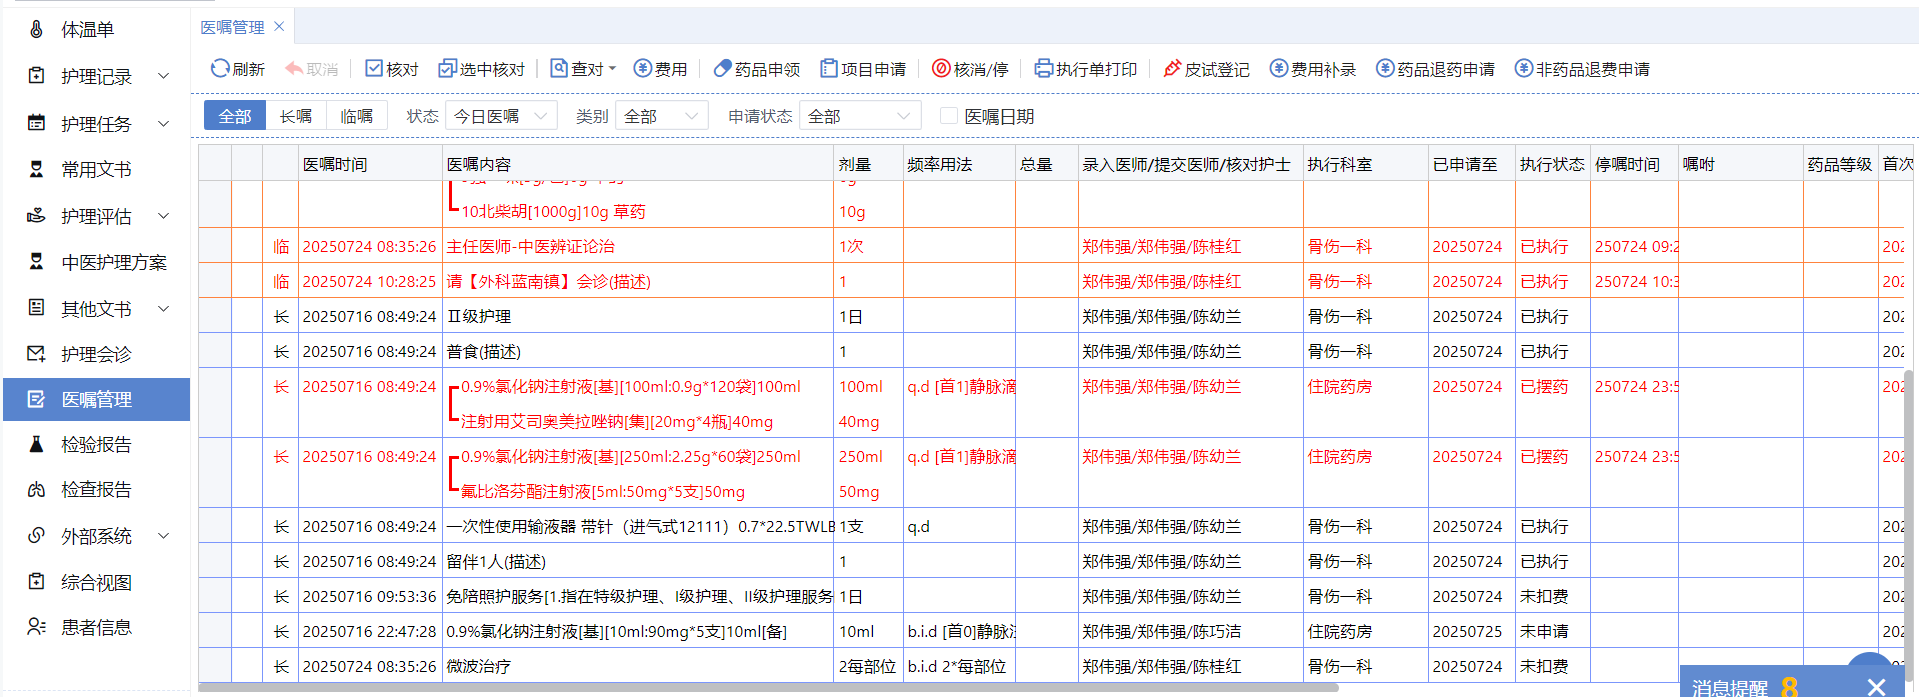Image resolution: width=1919 pixels, height=697 pixels.
Task: Click the 药品申领 pill icon
Action: (x=722, y=68)
